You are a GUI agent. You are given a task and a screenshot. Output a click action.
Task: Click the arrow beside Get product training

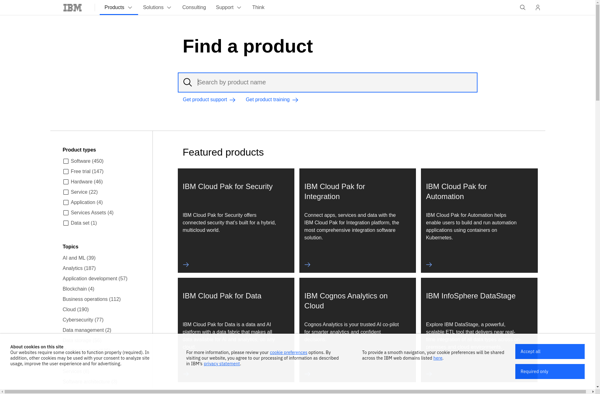[x=295, y=100]
